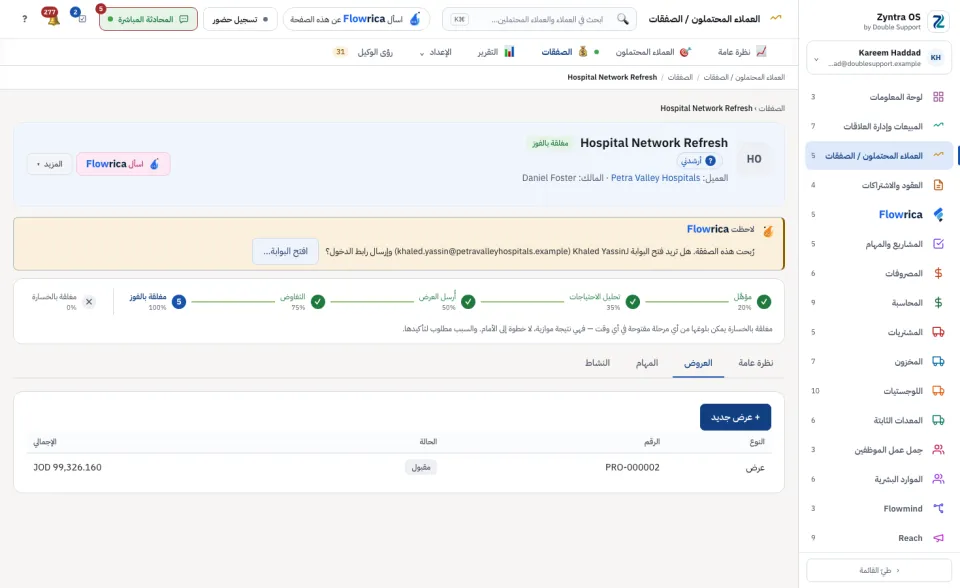Click the archived help question icon
The height and width of the screenshot is (588, 960).
[x=710, y=160]
